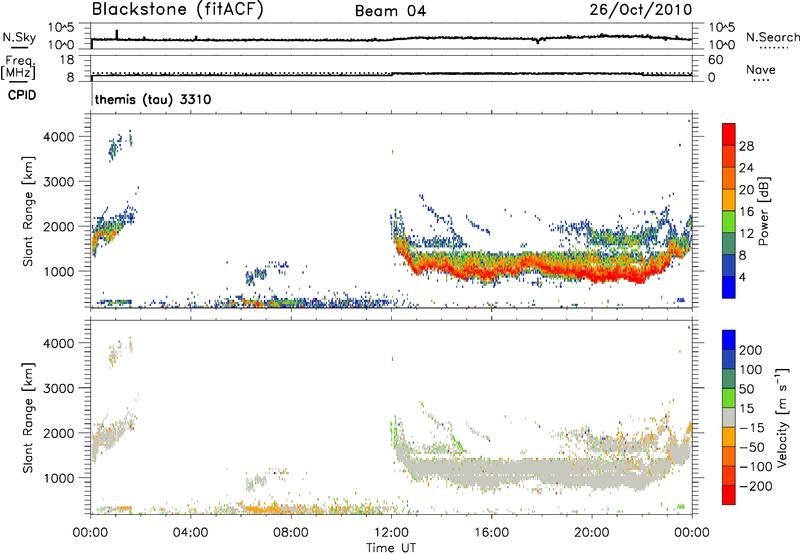800x554 pixels.
Task: Click the red bottom segment of the velocity colorbar
Action: [x=729, y=495]
